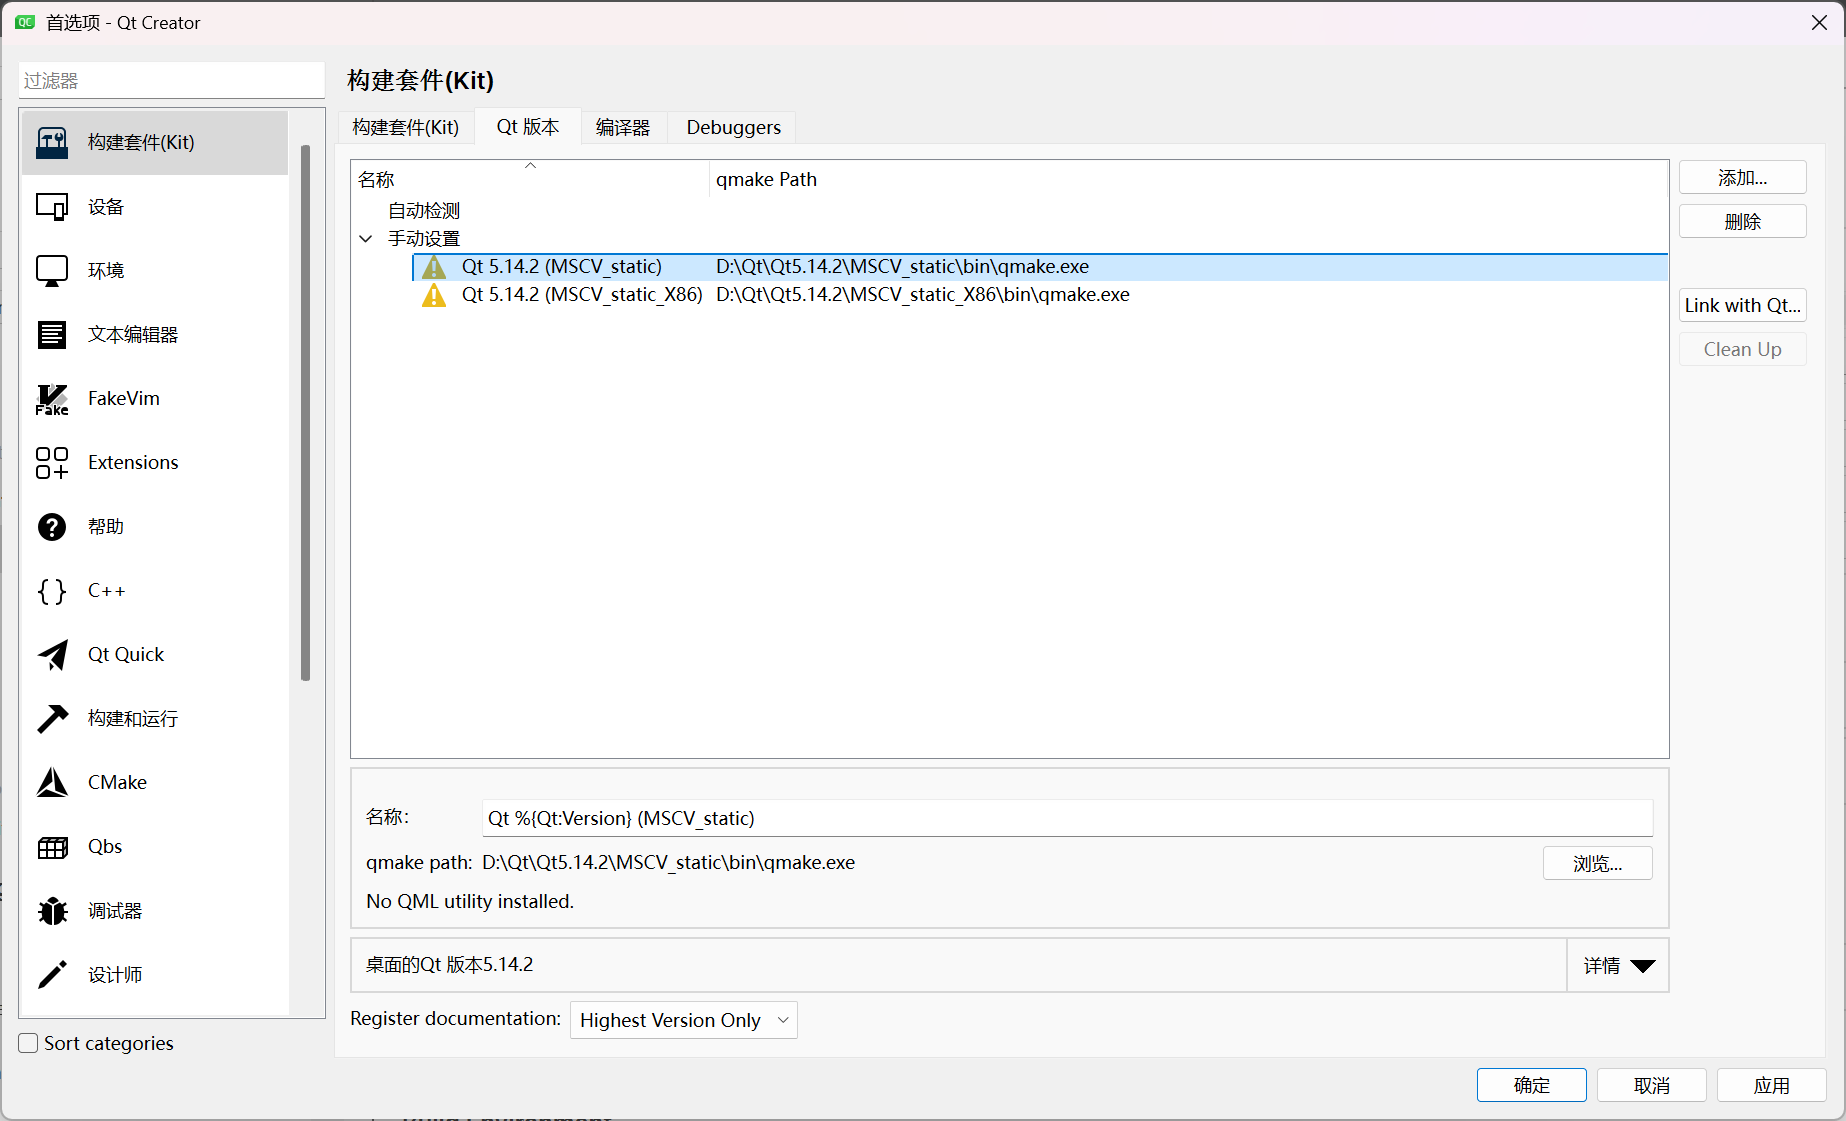Open the 帮助 settings category
Image resolution: width=1846 pixels, height=1121 pixels.
(x=155, y=527)
